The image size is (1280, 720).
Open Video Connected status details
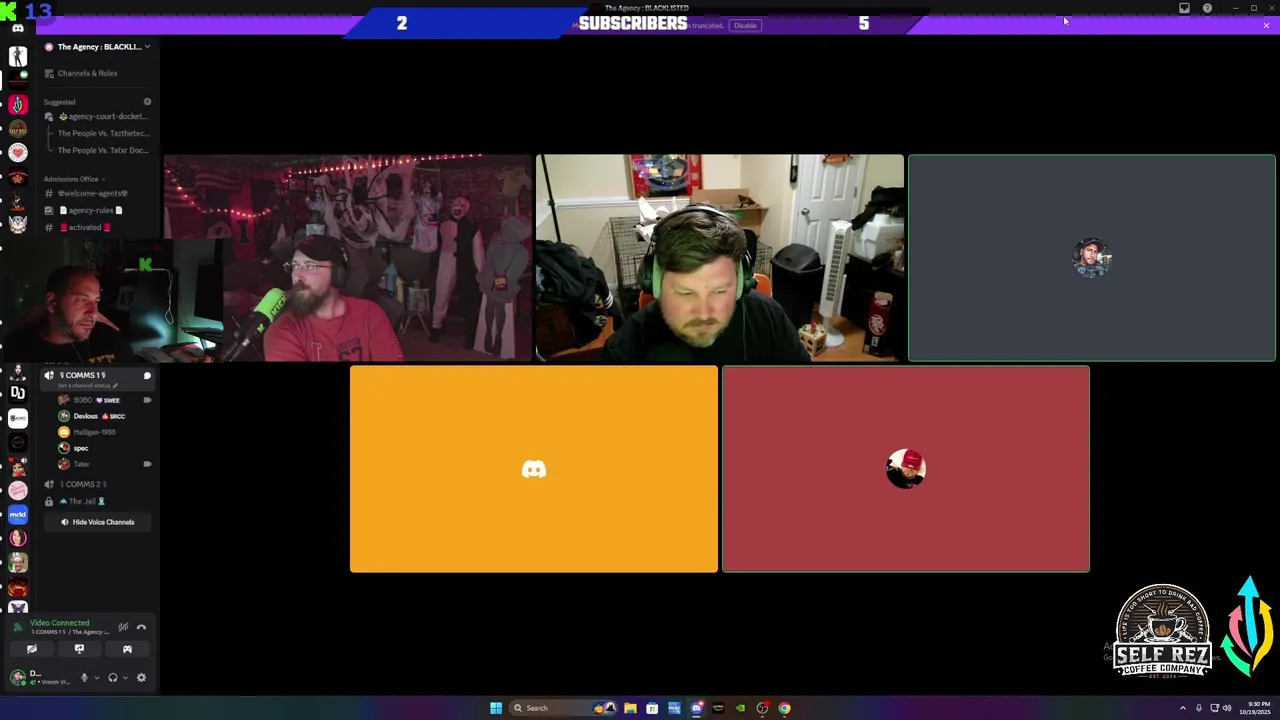point(59,623)
